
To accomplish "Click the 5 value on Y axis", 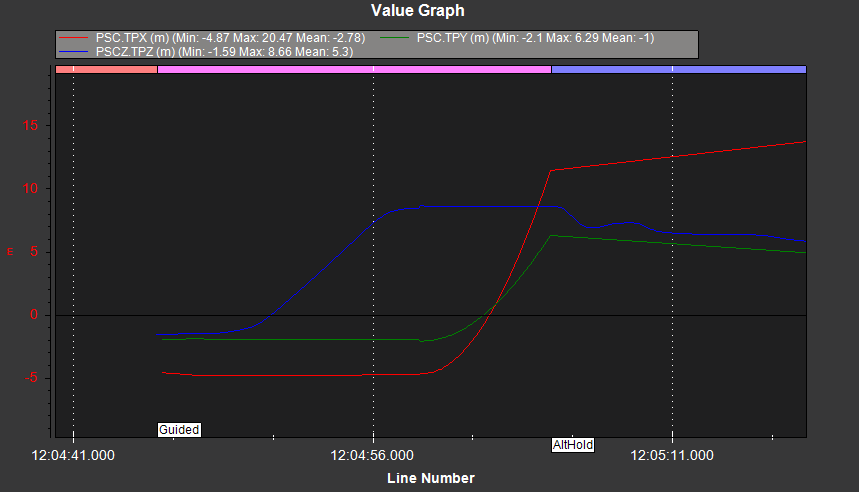I will [34, 251].
